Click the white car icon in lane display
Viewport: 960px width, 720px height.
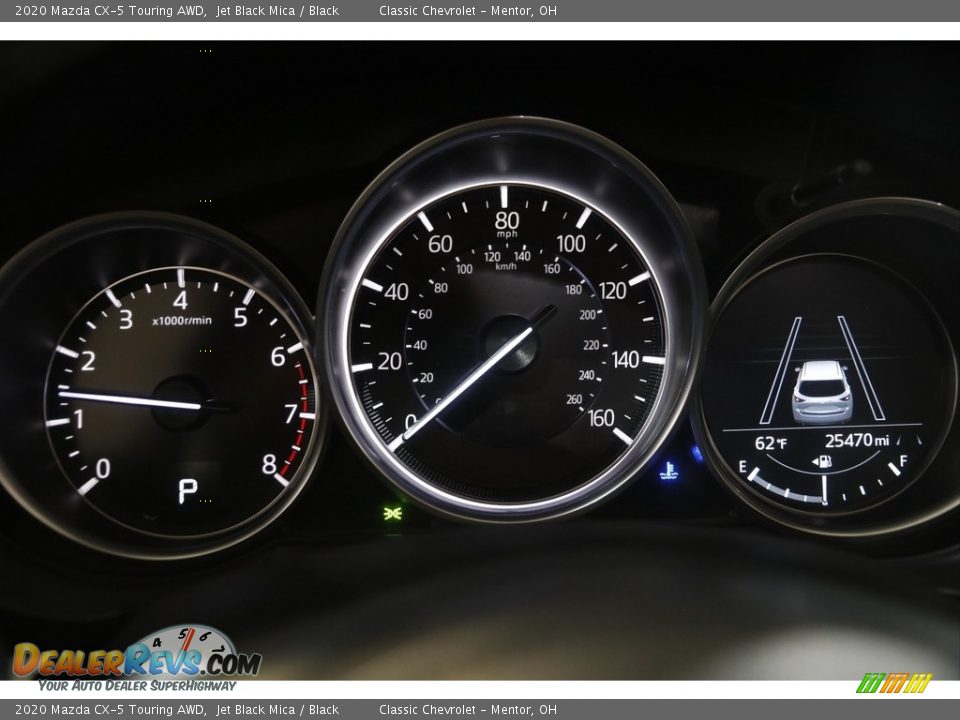822,392
